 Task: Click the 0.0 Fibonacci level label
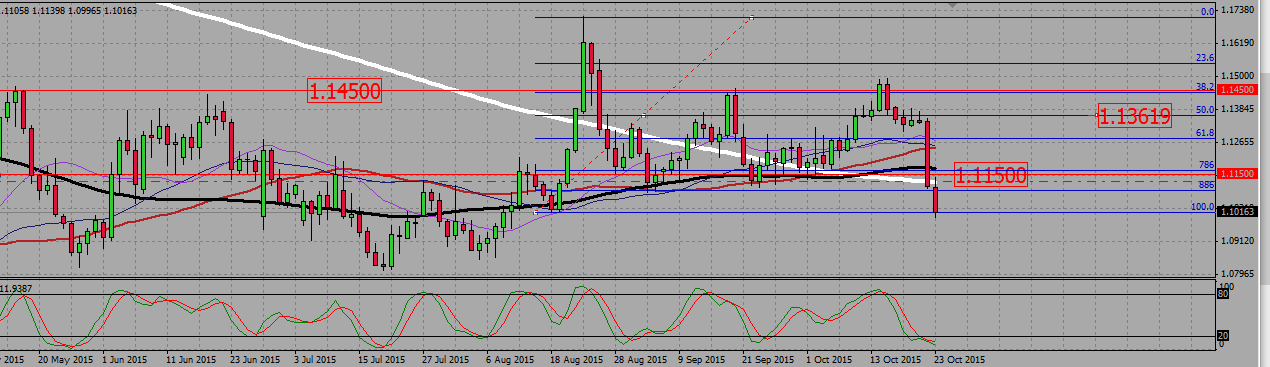pos(1207,11)
